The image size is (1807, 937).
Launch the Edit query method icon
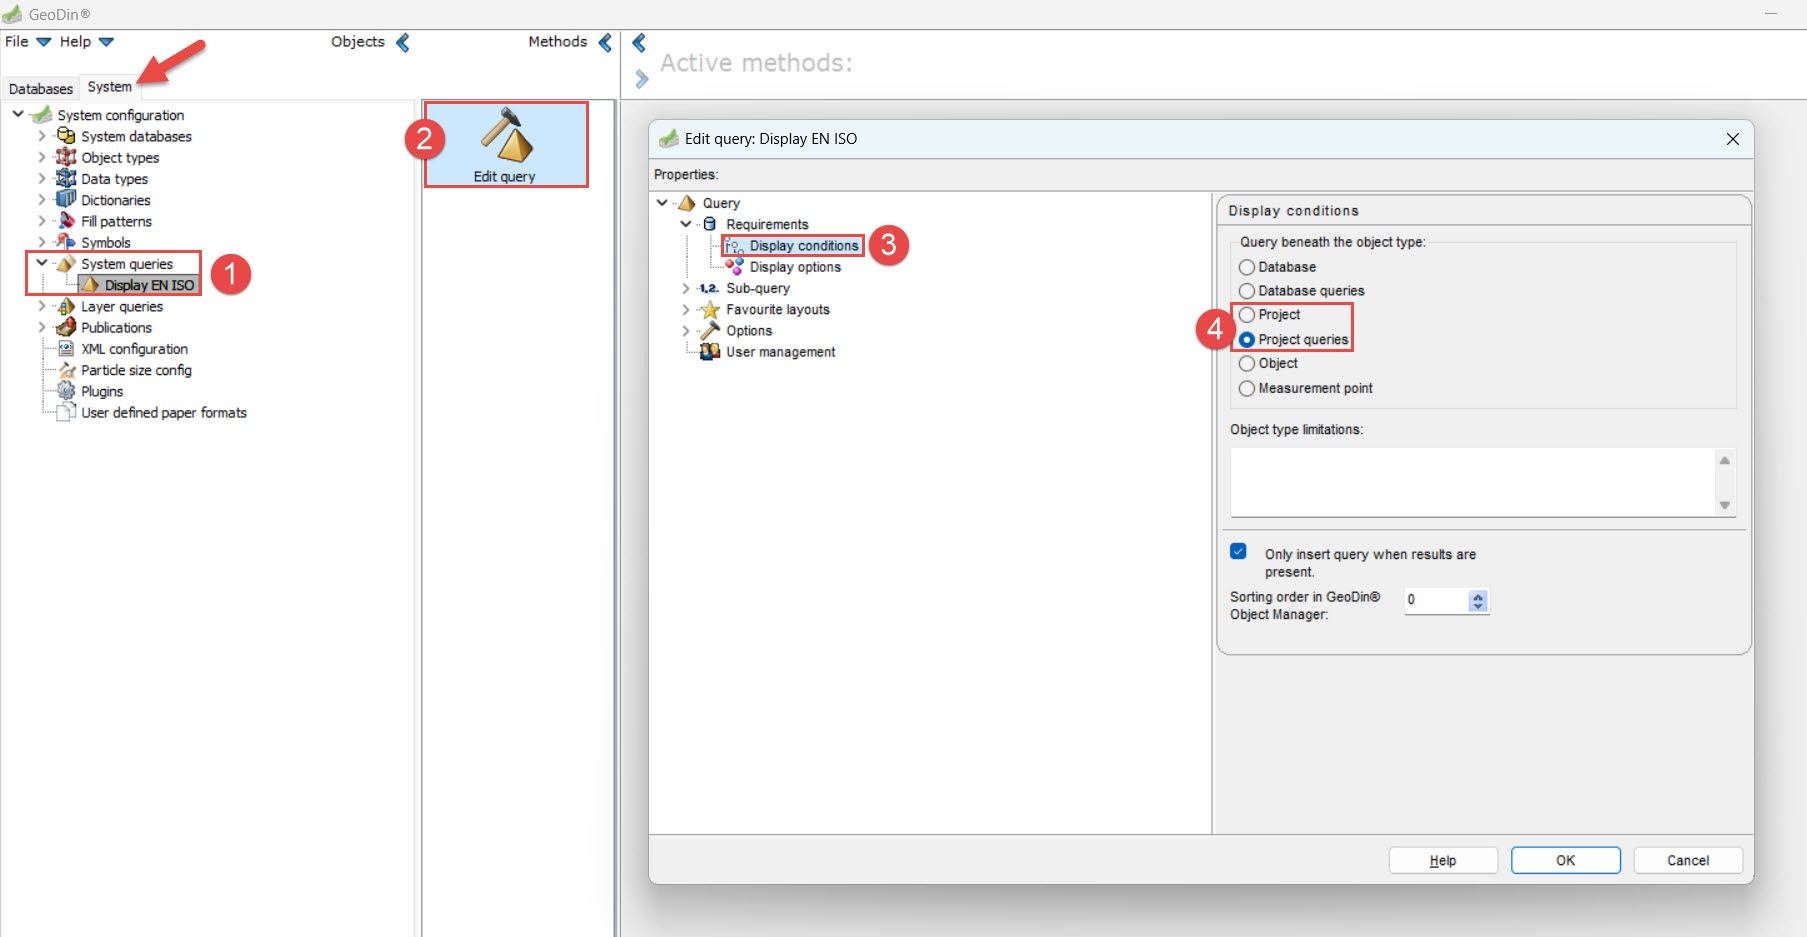pyautogui.click(x=506, y=135)
